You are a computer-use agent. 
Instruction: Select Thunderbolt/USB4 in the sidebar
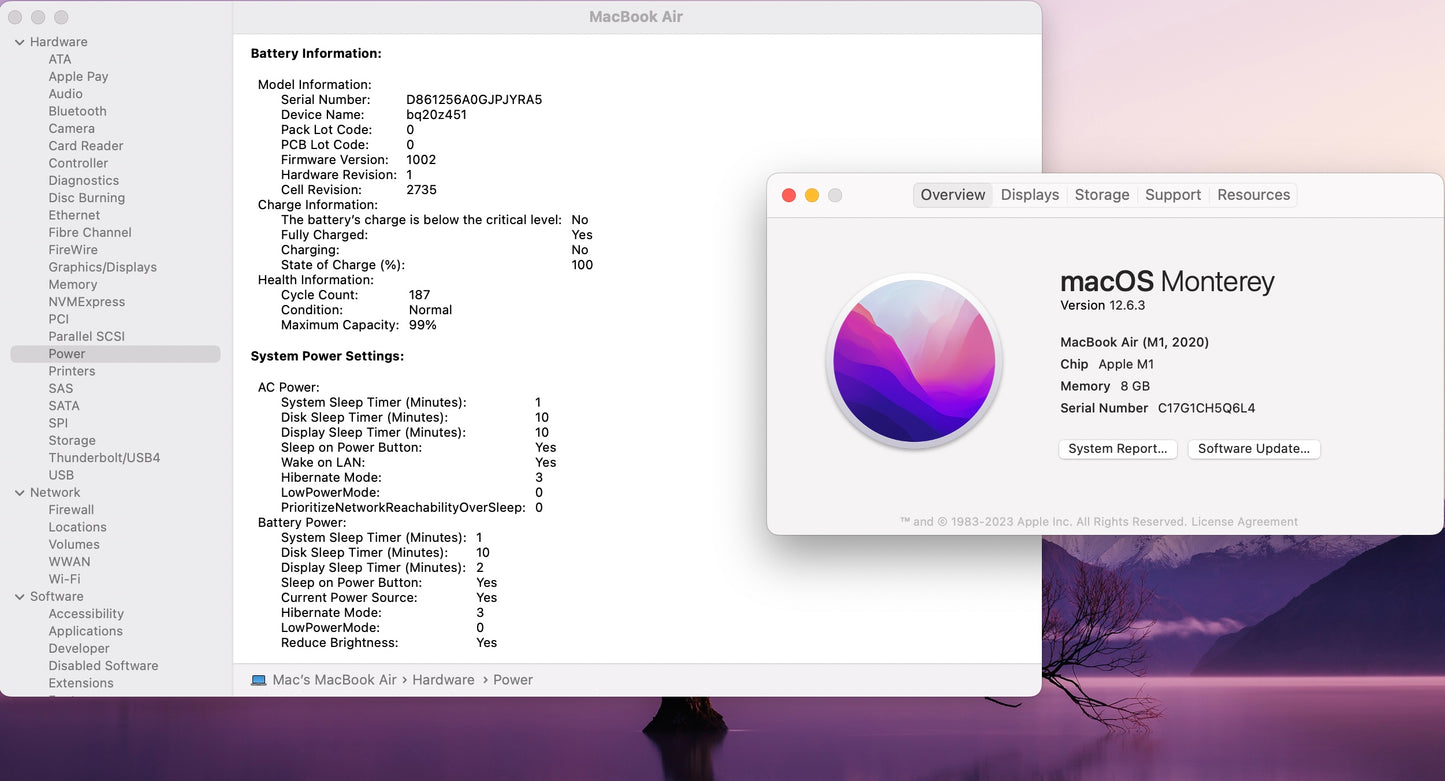tap(104, 458)
